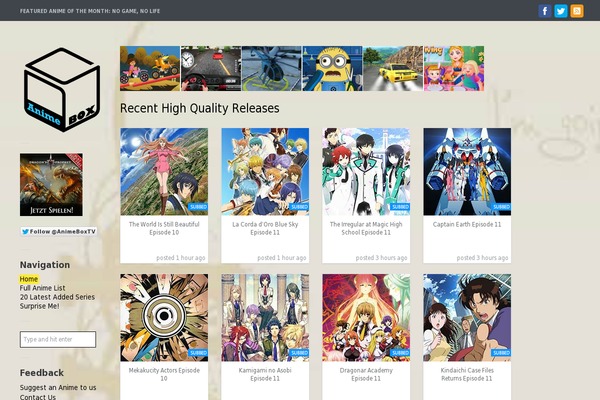Image resolution: width=600 pixels, height=400 pixels.
Task: Click the Dragonar Academy Episode 11 title
Action: [x=366, y=374]
